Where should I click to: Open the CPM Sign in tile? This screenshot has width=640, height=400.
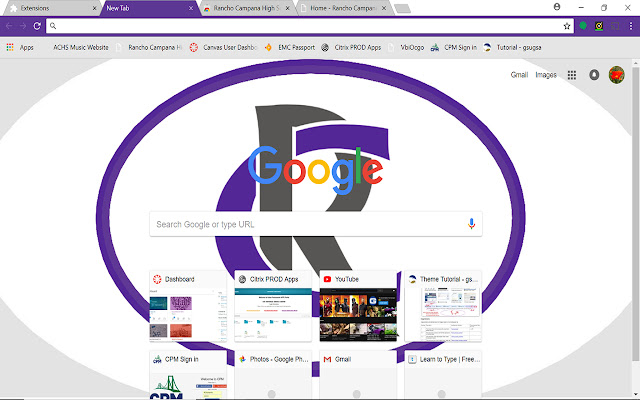[x=188, y=375]
